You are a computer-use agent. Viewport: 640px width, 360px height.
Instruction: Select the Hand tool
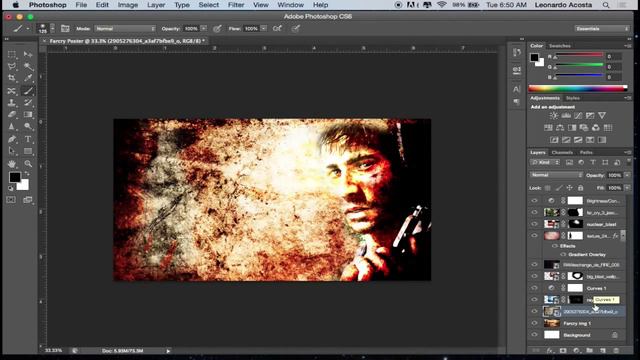tap(12, 164)
